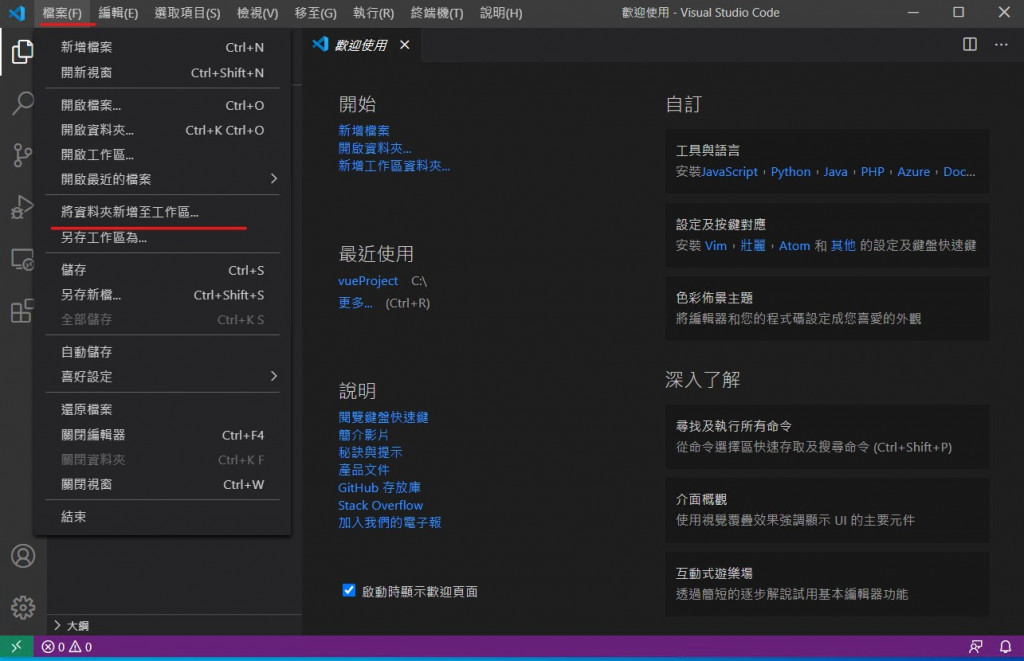Click errors and warnings status indicator
Screen dimensions: 1024x661
[x=67, y=647]
